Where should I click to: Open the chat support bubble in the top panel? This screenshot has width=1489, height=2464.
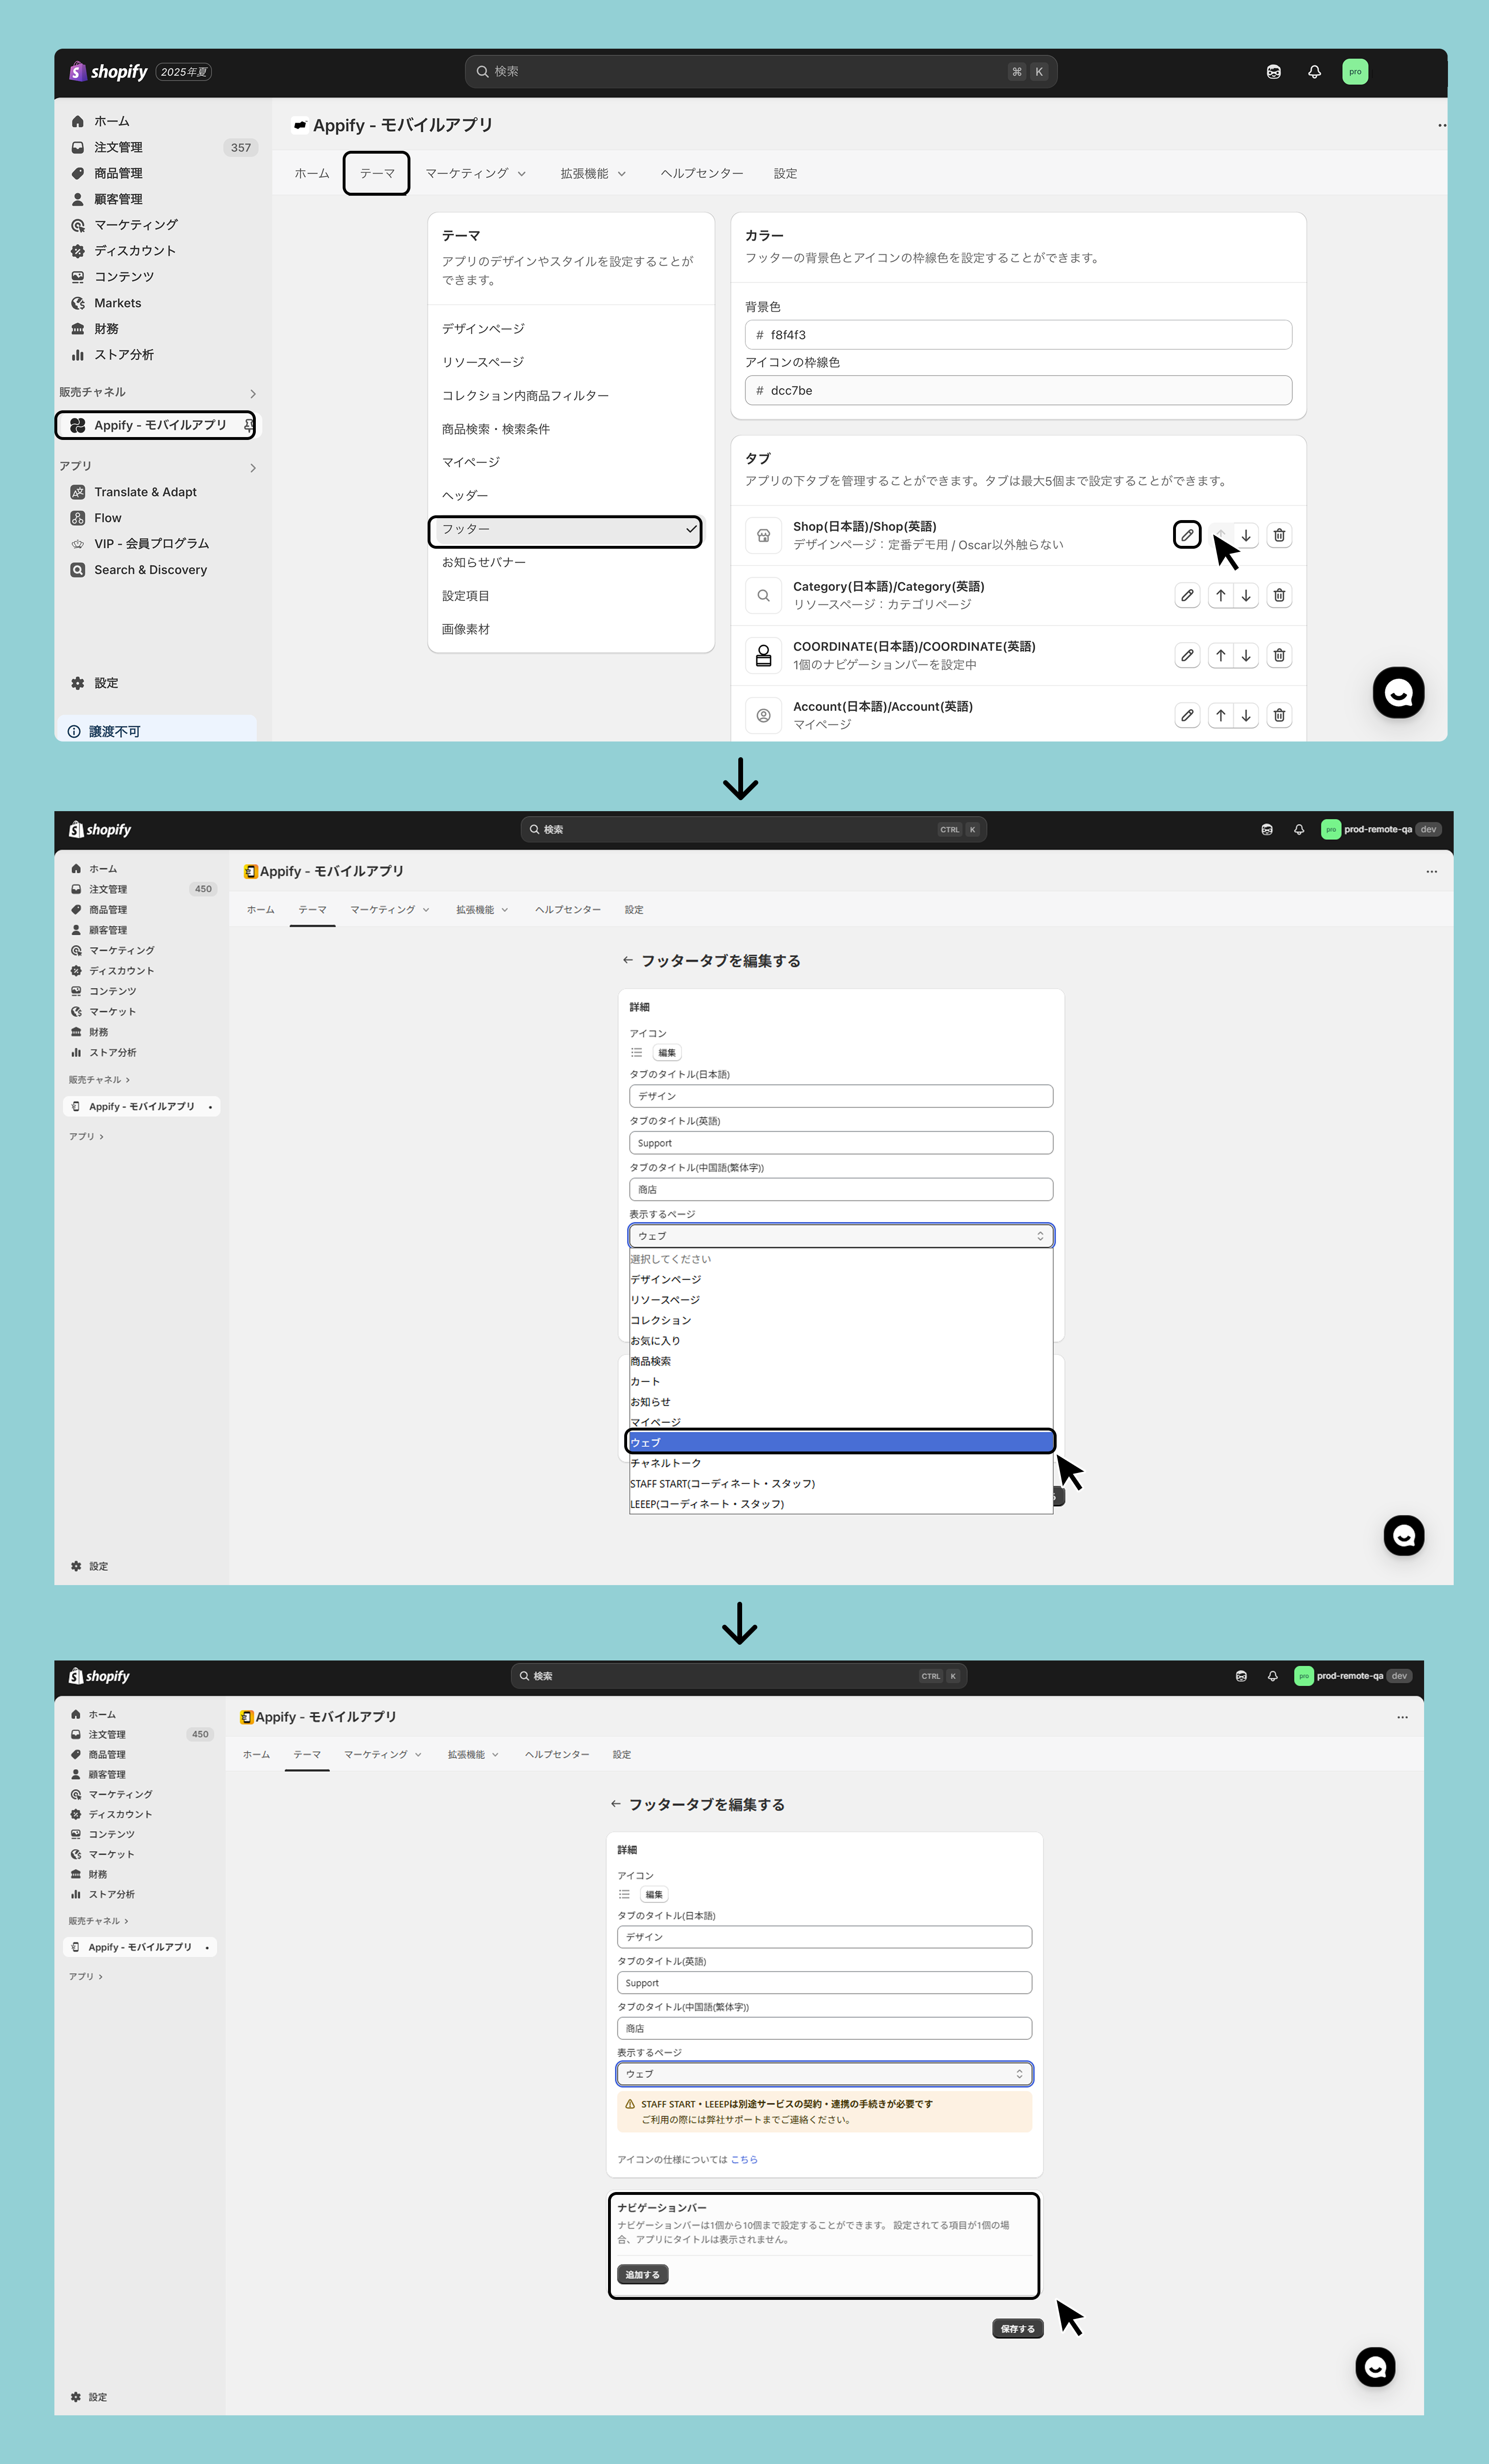[1398, 692]
